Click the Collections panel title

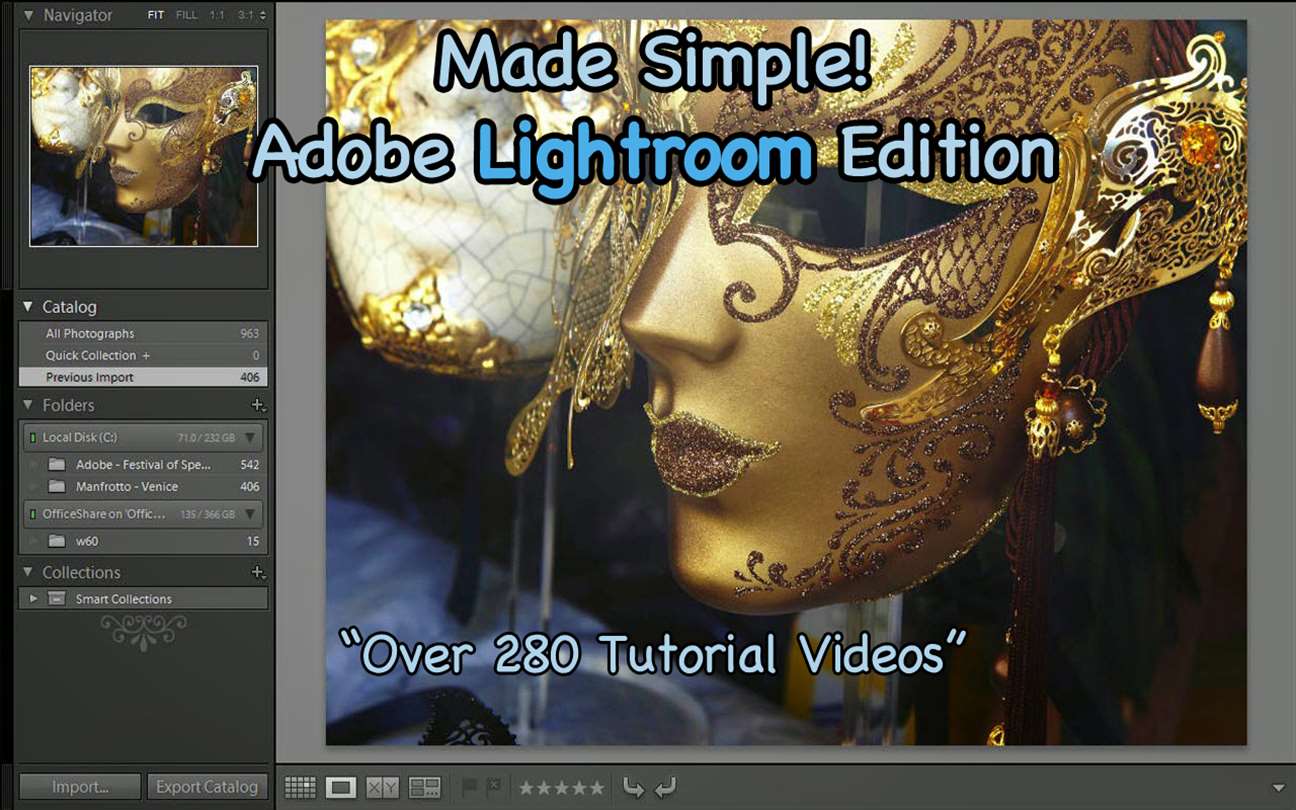pyautogui.click(x=81, y=572)
